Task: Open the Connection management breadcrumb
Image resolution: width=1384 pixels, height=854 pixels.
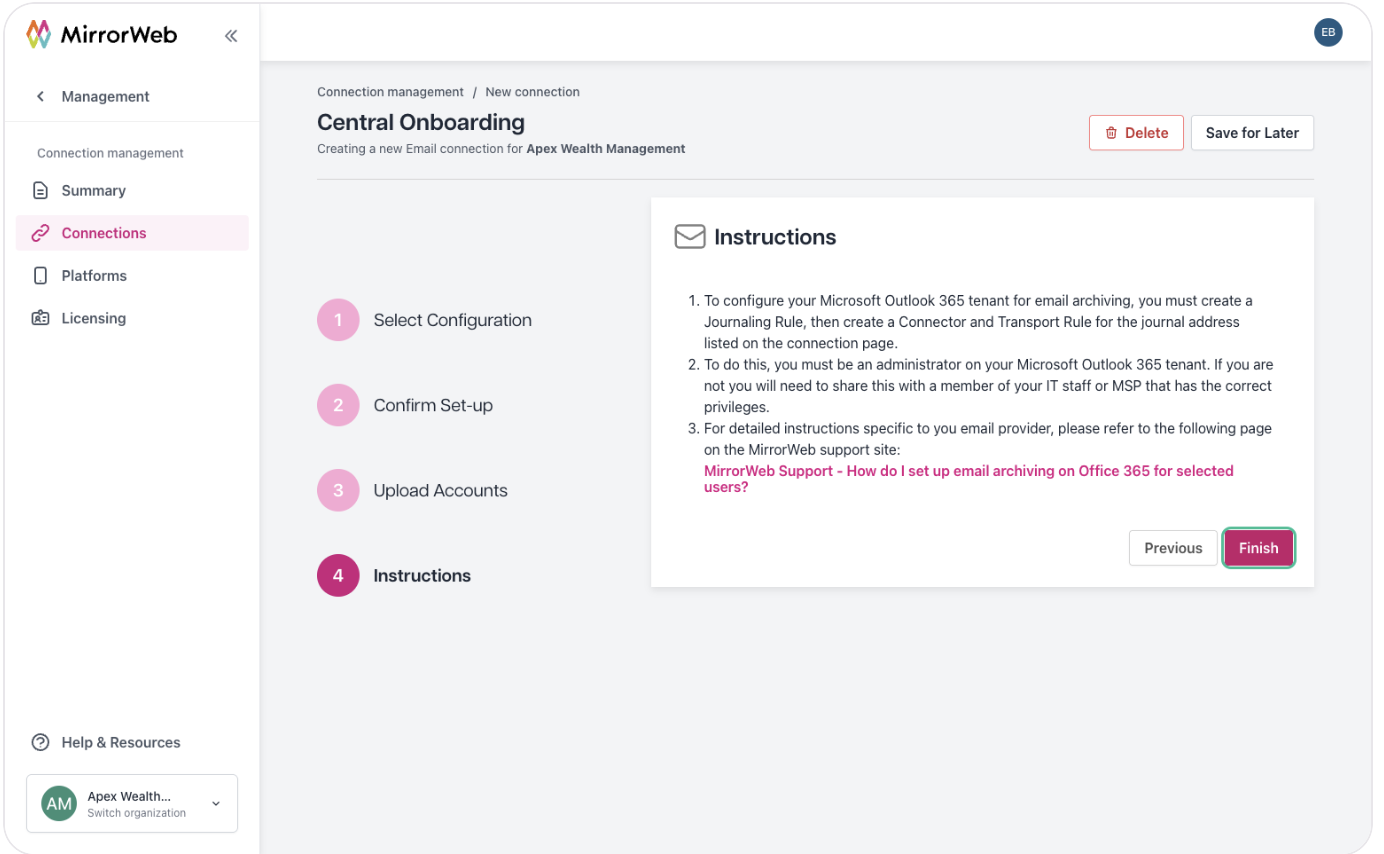Action: point(390,92)
